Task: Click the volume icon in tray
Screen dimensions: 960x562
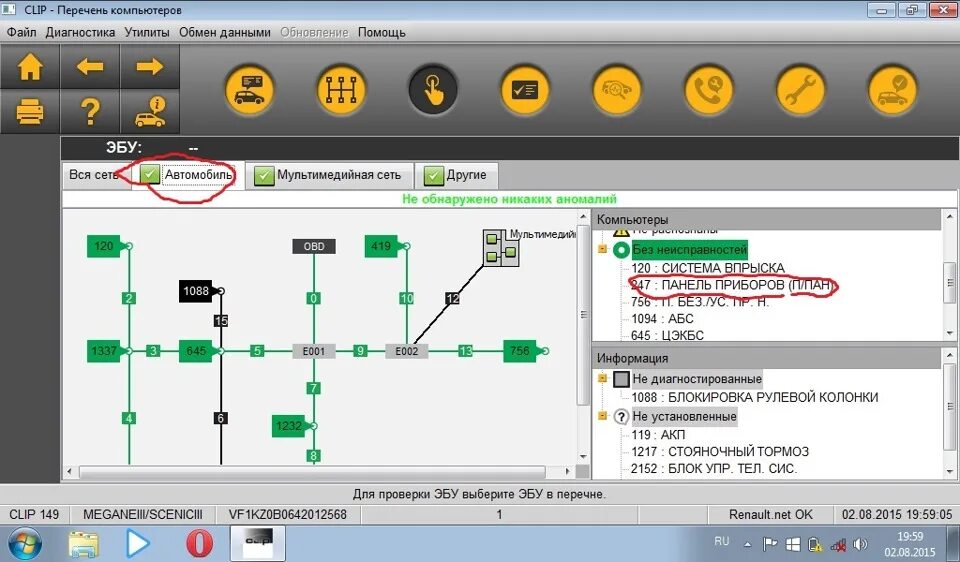Action: pyautogui.click(x=860, y=544)
